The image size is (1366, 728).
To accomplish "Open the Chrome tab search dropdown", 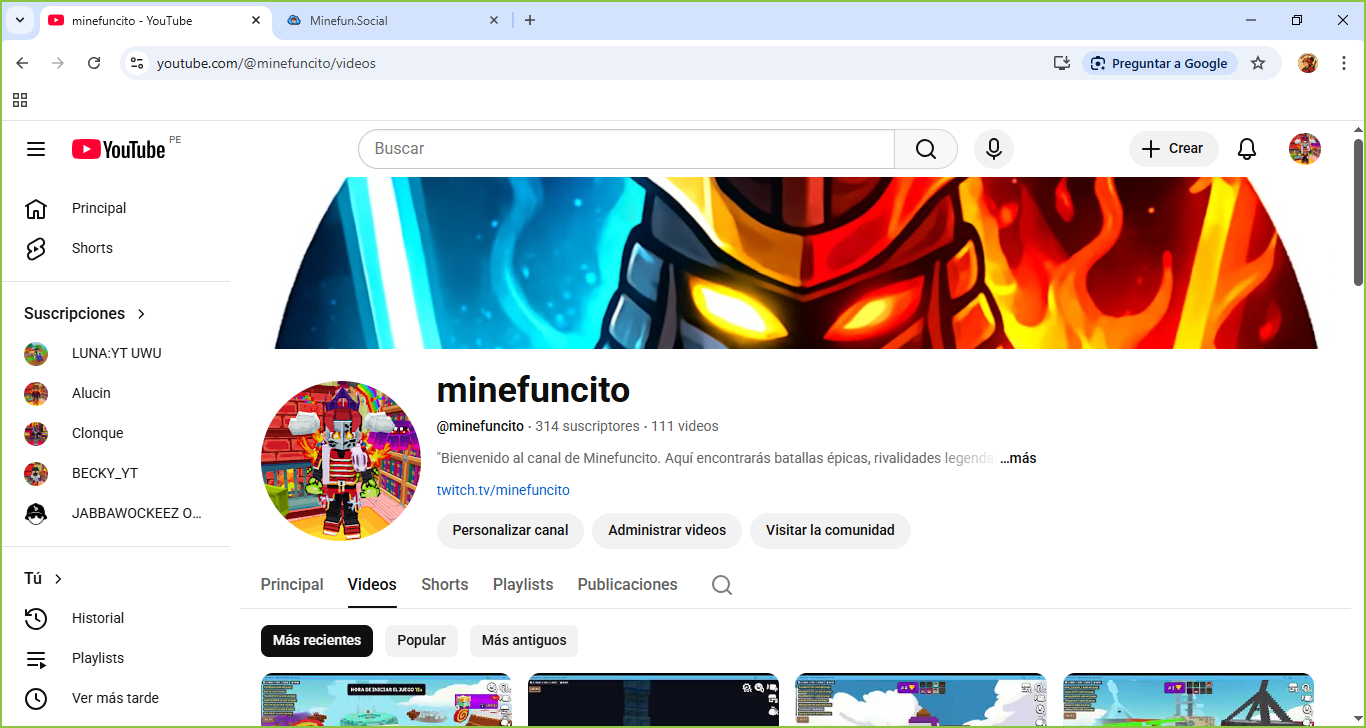I will tap(19, 20).
